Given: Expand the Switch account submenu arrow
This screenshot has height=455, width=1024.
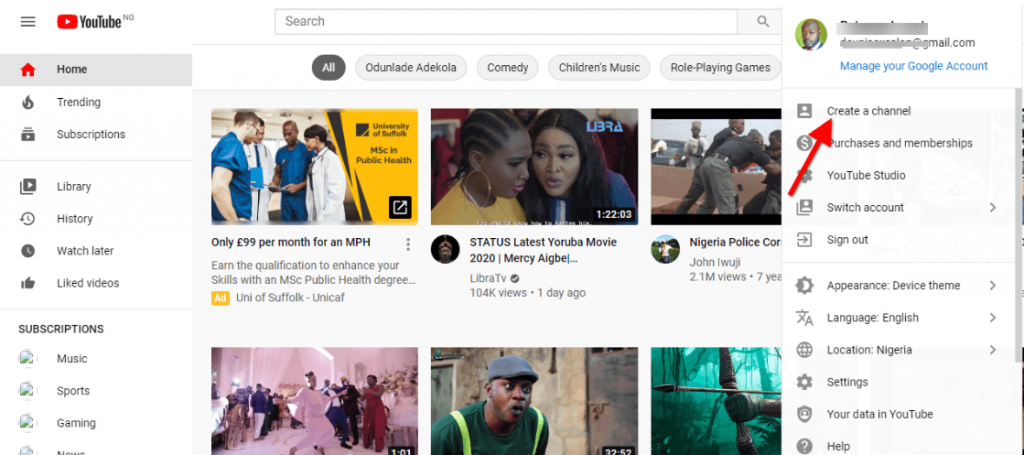Looking at the screenshot, I should (x=992, y=208).
